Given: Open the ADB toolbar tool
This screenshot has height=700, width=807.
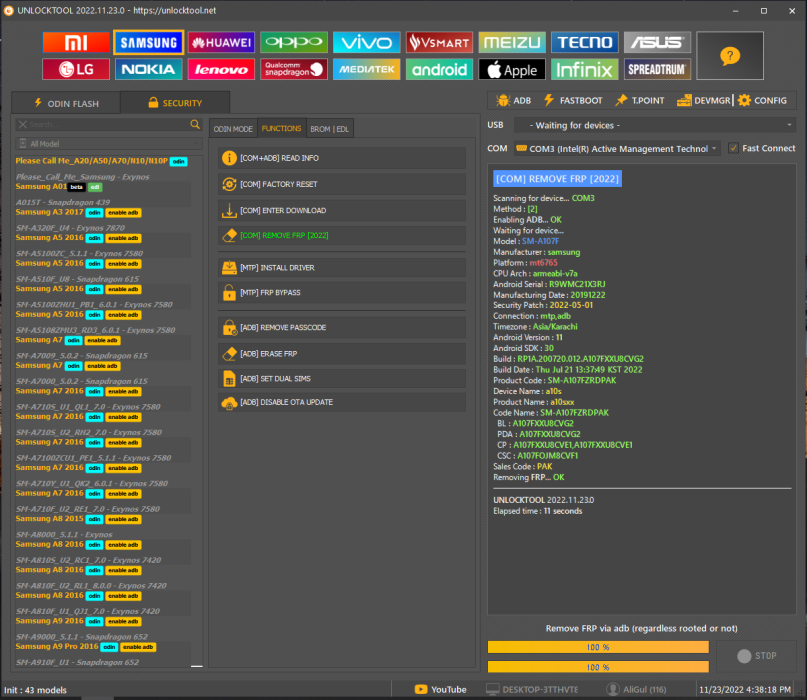Looking at the screenshot, I should click(x=514, y=100).
